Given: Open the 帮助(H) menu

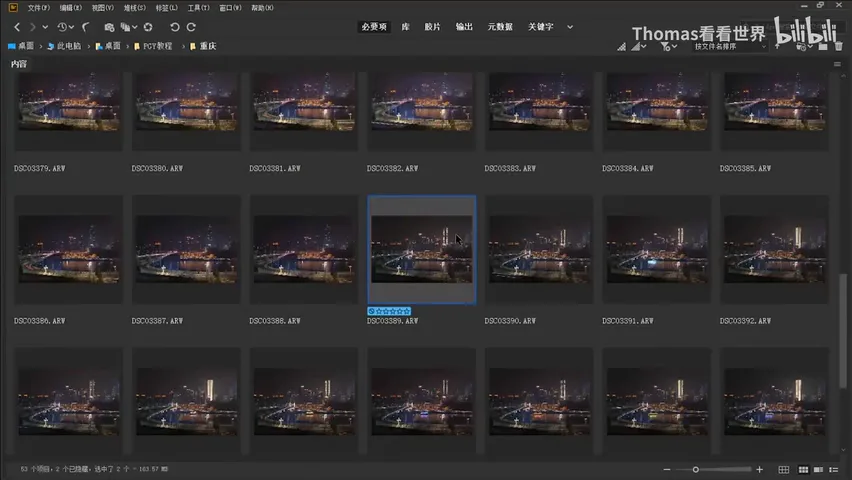Looking at the screenshot, I should [262, 8].
